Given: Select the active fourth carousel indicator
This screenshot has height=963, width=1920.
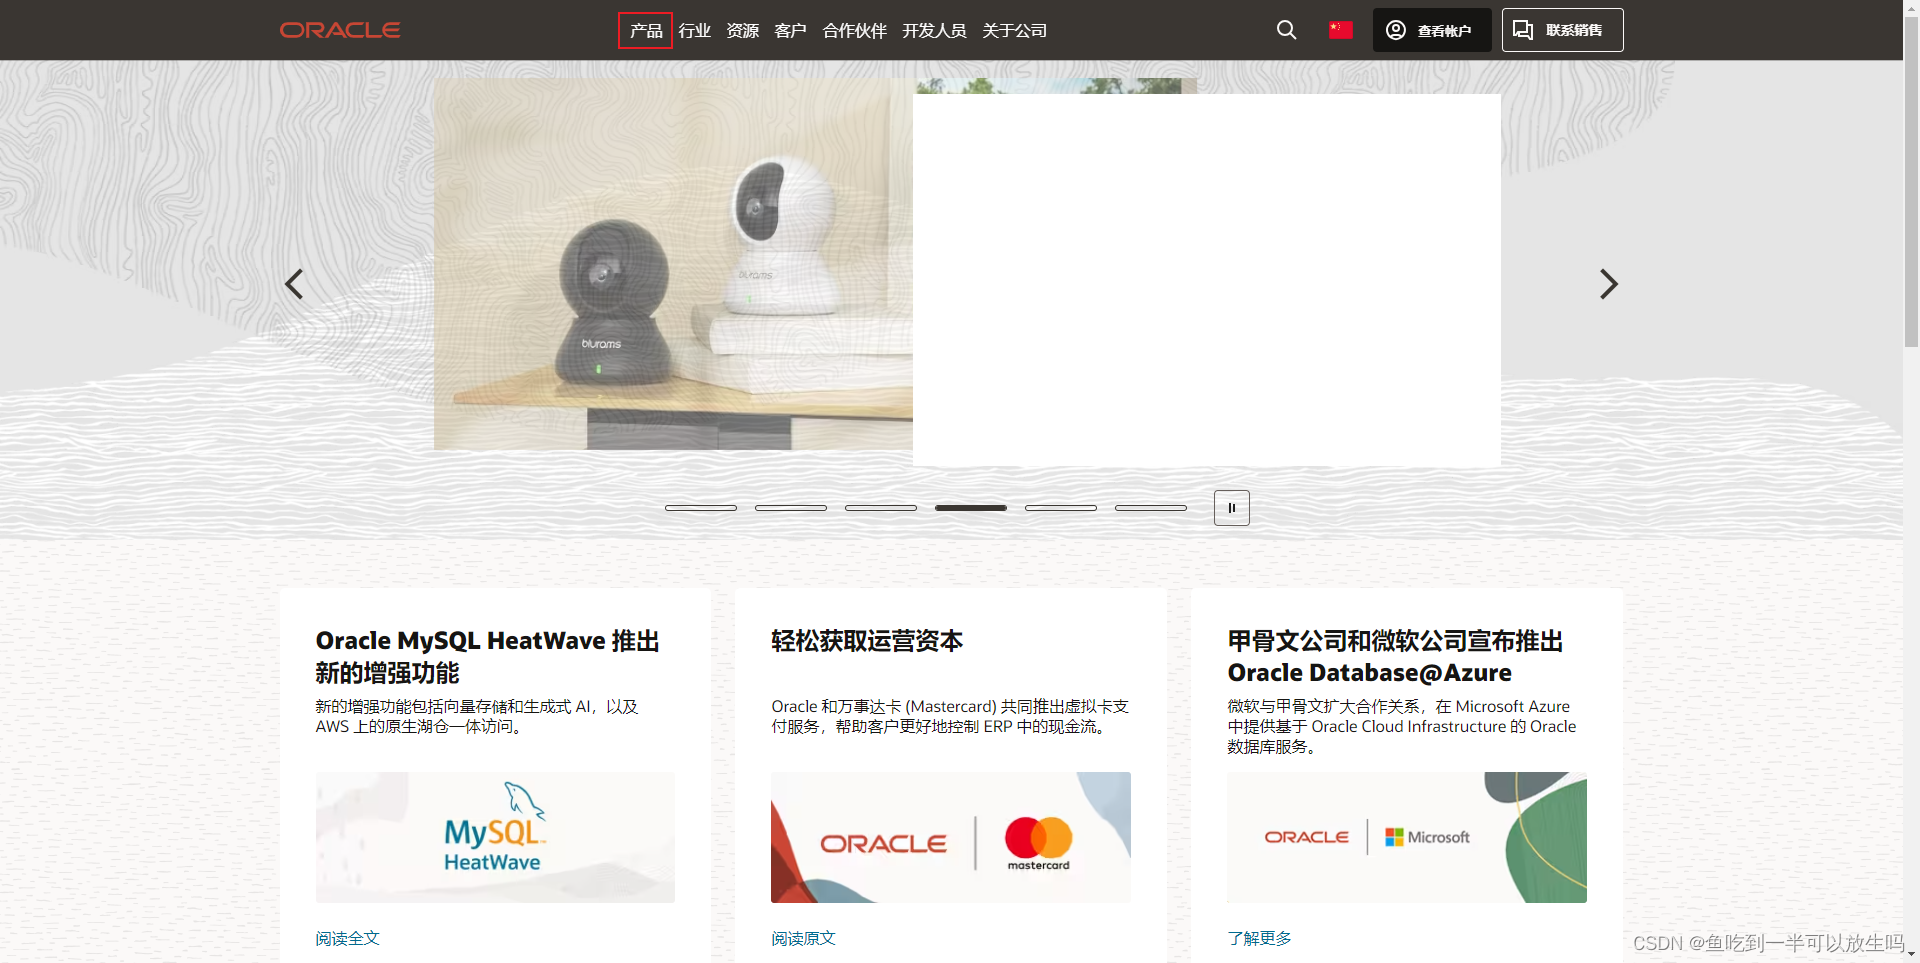Looking at the screenshot, I should tap(971, 508).
